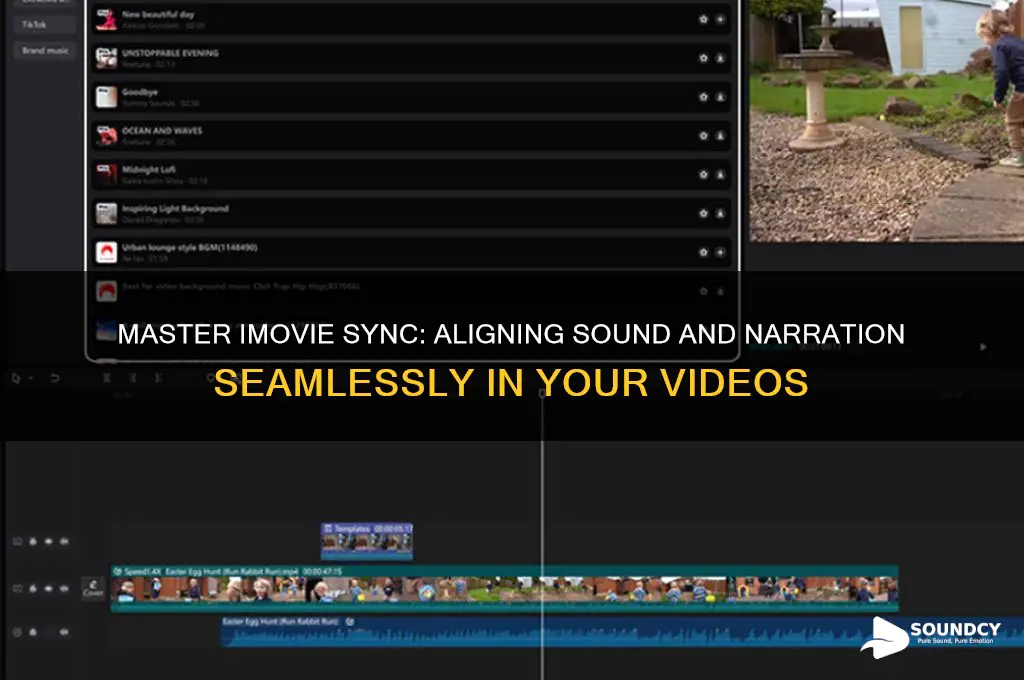Image resolution: width=1024 pixels, height=680 pixels.
Task: Favorite OCEAN AND WAVES track
Action: tap(703, 136)
